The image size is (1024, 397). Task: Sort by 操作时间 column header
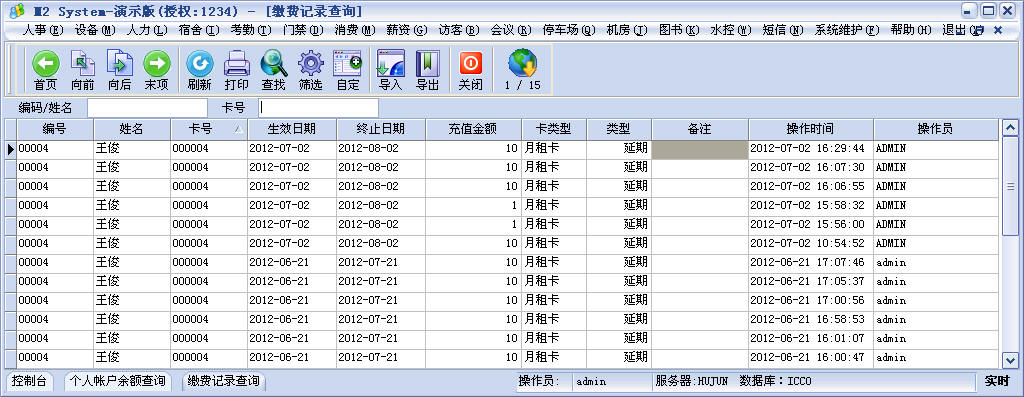click(x=811, y=129)
